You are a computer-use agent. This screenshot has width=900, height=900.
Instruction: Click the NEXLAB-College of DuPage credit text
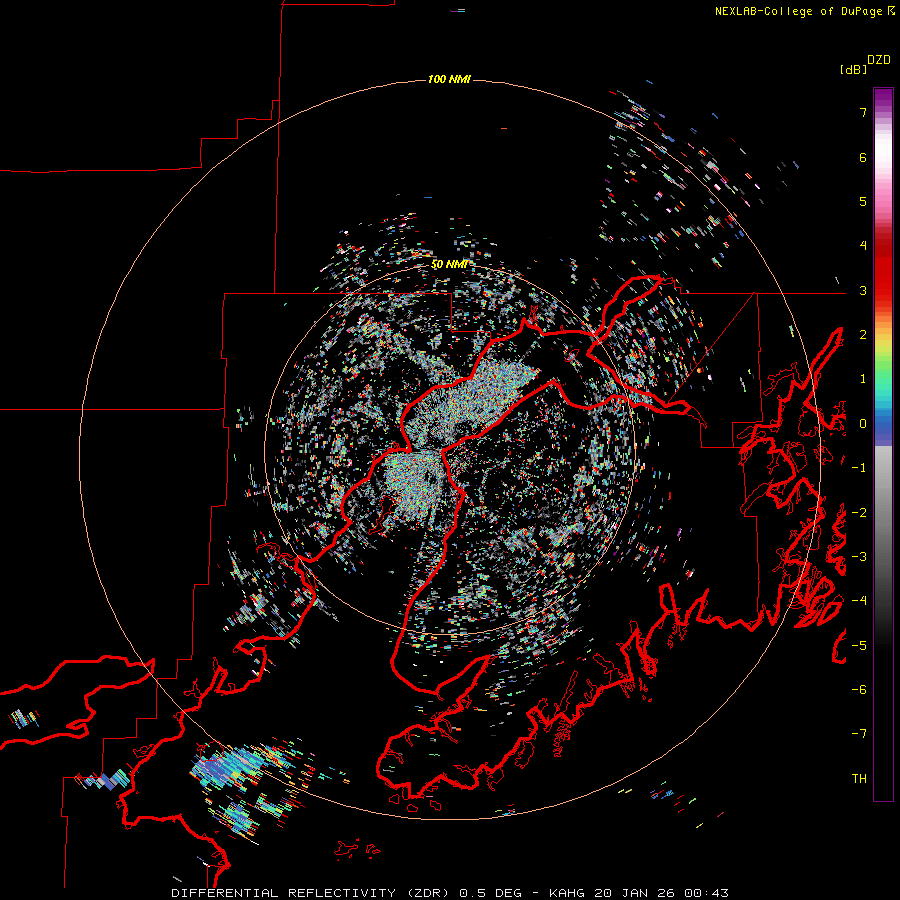click(x=800, y=11)
